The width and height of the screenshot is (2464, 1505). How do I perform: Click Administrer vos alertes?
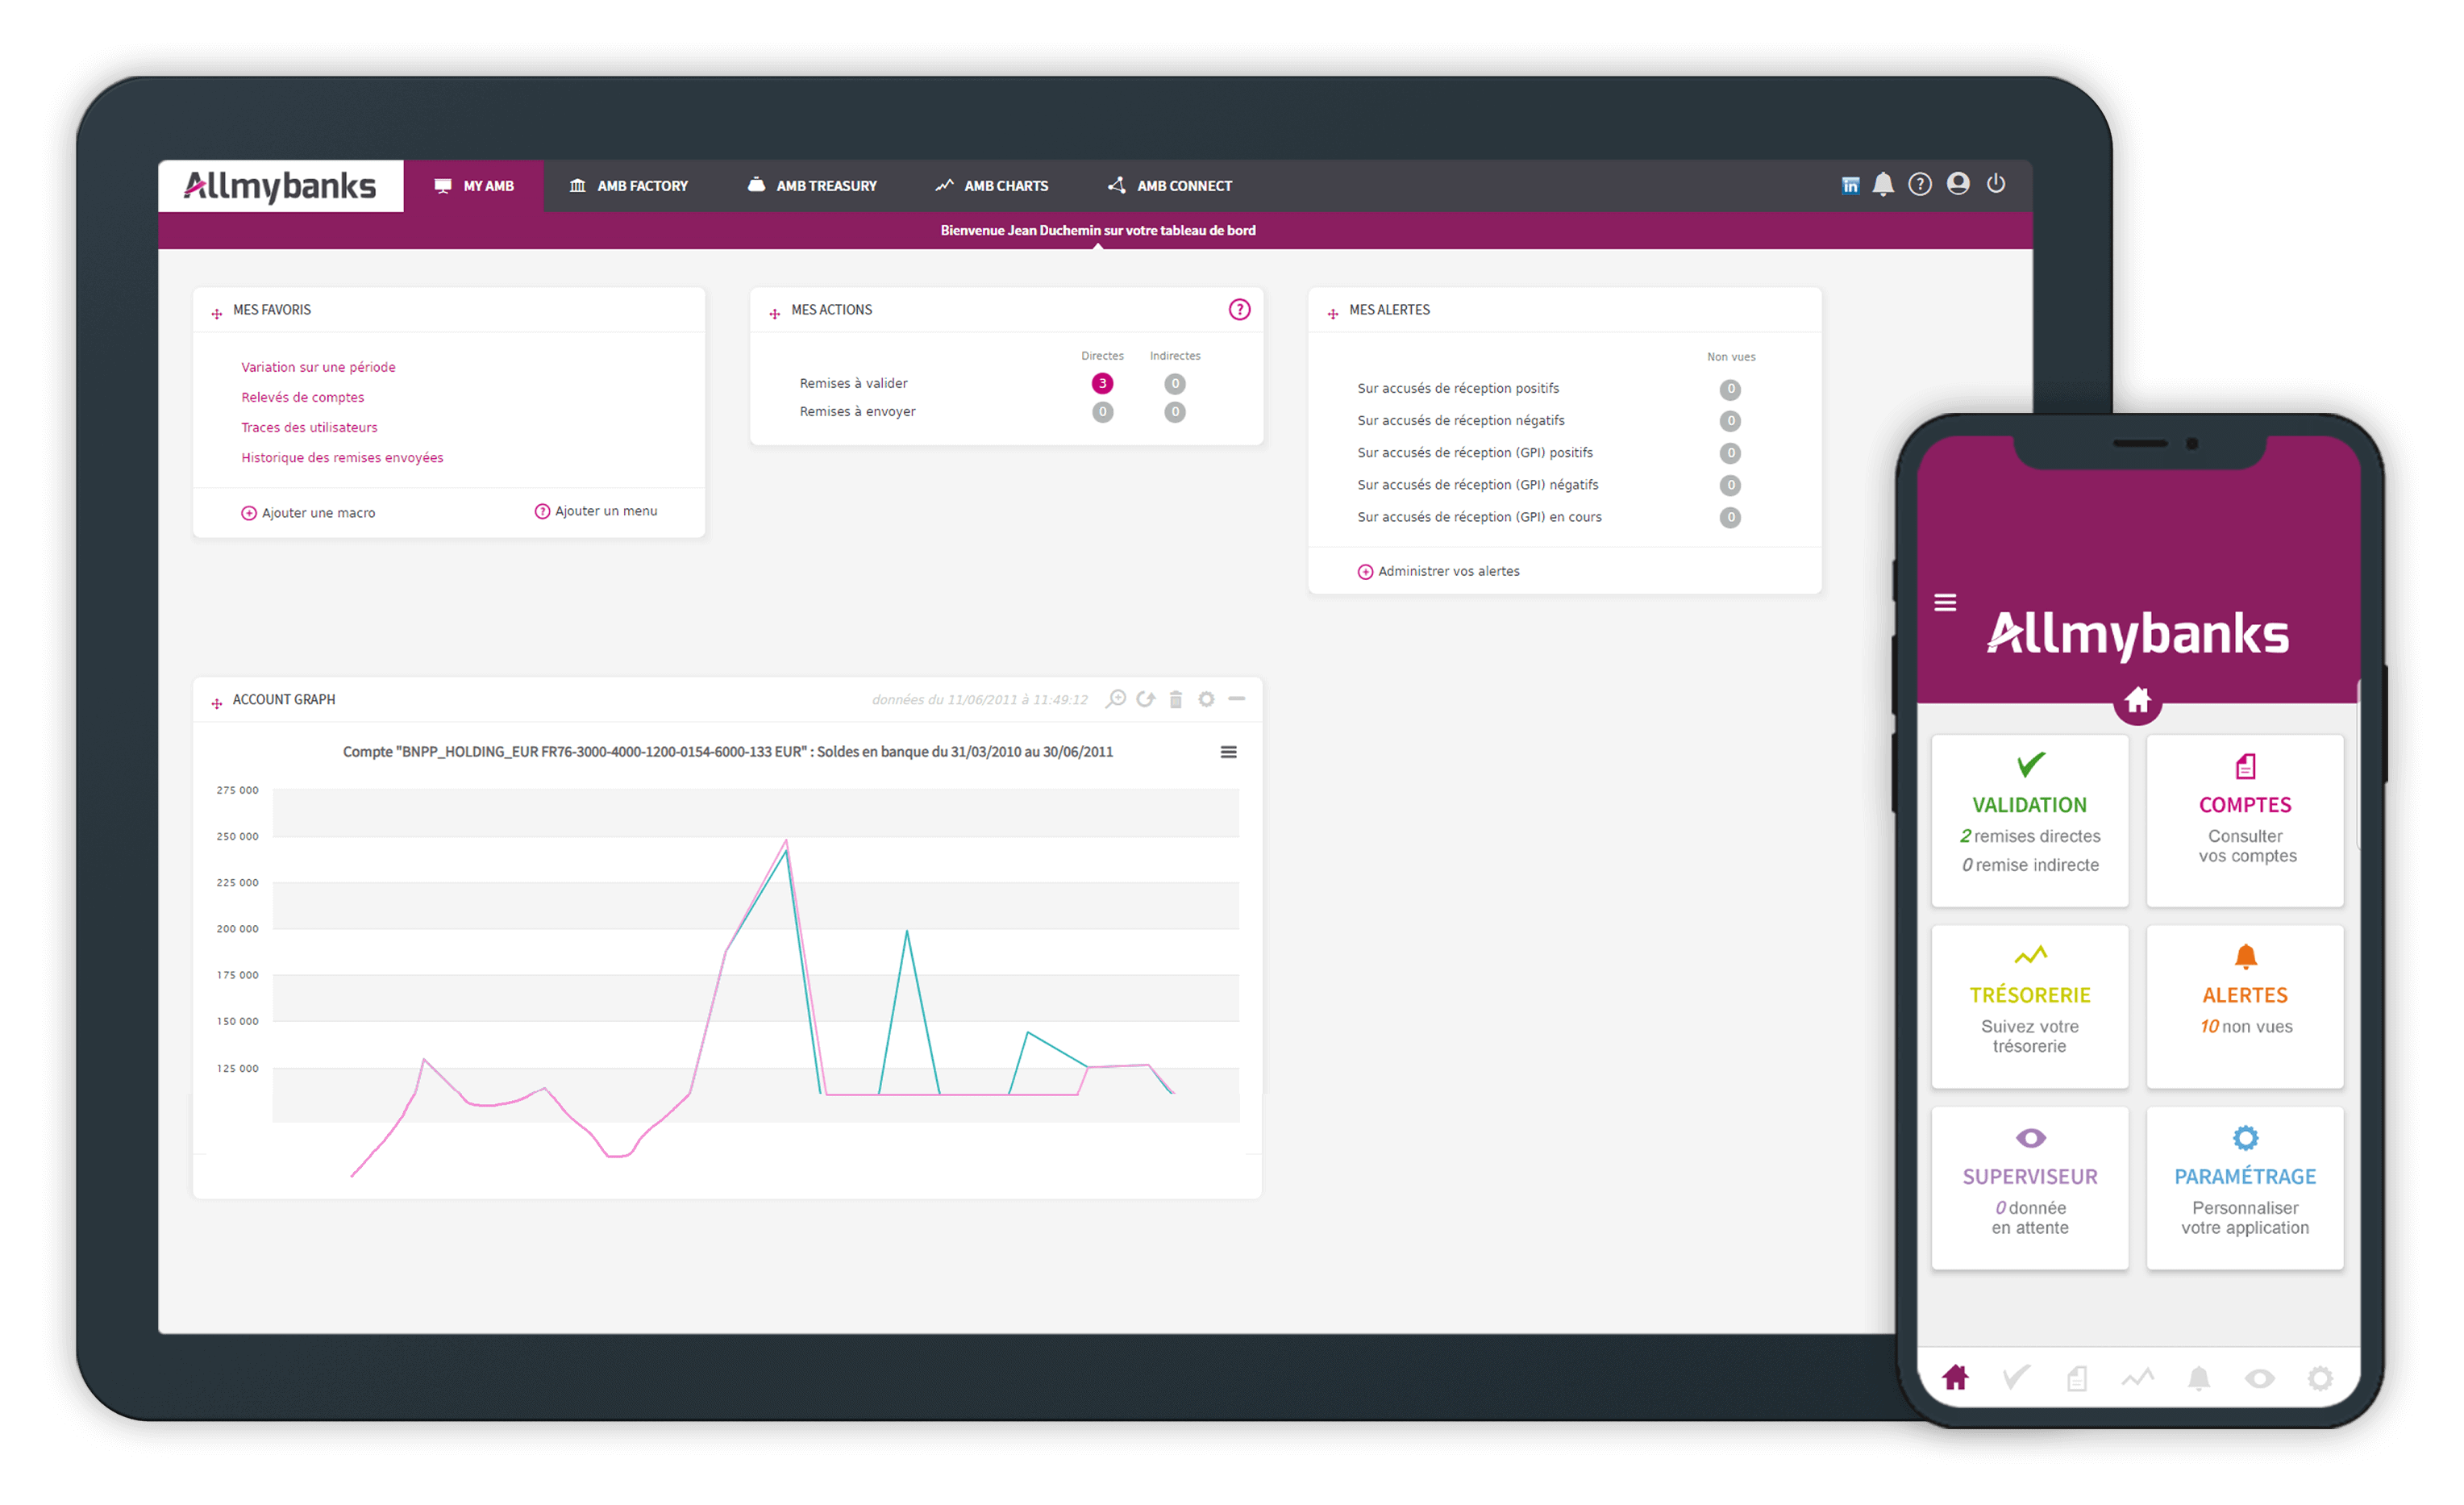pyautogui.click(x=1447, y=571)
